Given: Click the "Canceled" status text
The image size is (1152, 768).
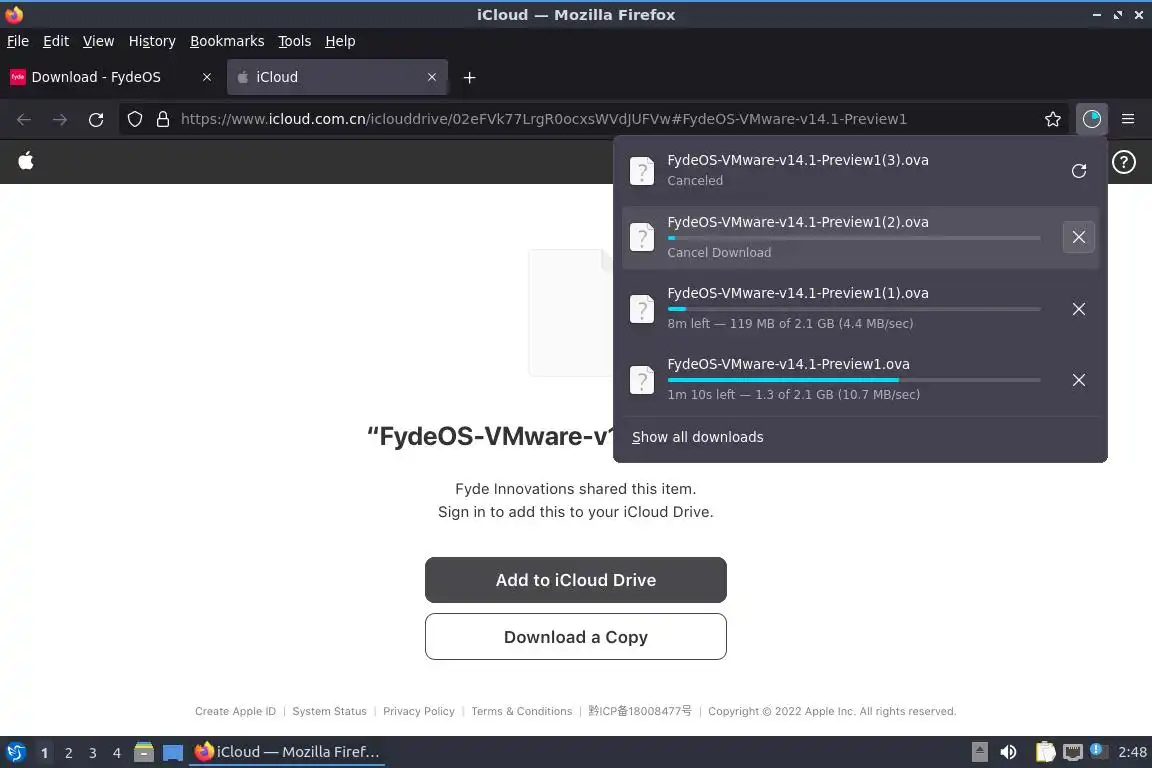Looking at the screenshot, I should pyautogui.click(x=695, y=181).
